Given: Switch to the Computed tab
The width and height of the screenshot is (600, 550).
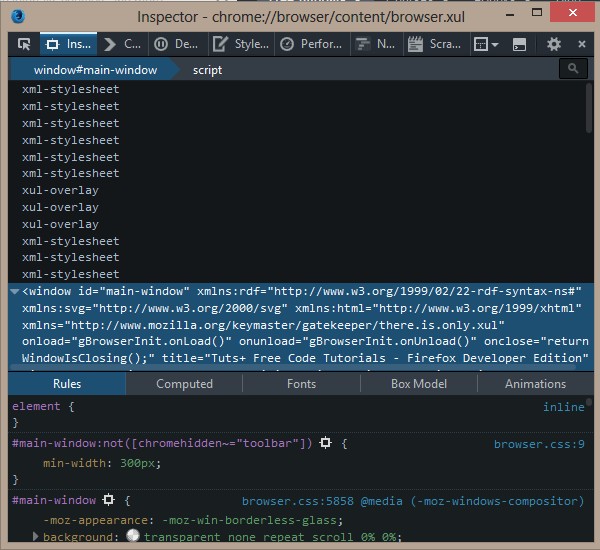Looking at the screenshot, I should pos(184,384).
